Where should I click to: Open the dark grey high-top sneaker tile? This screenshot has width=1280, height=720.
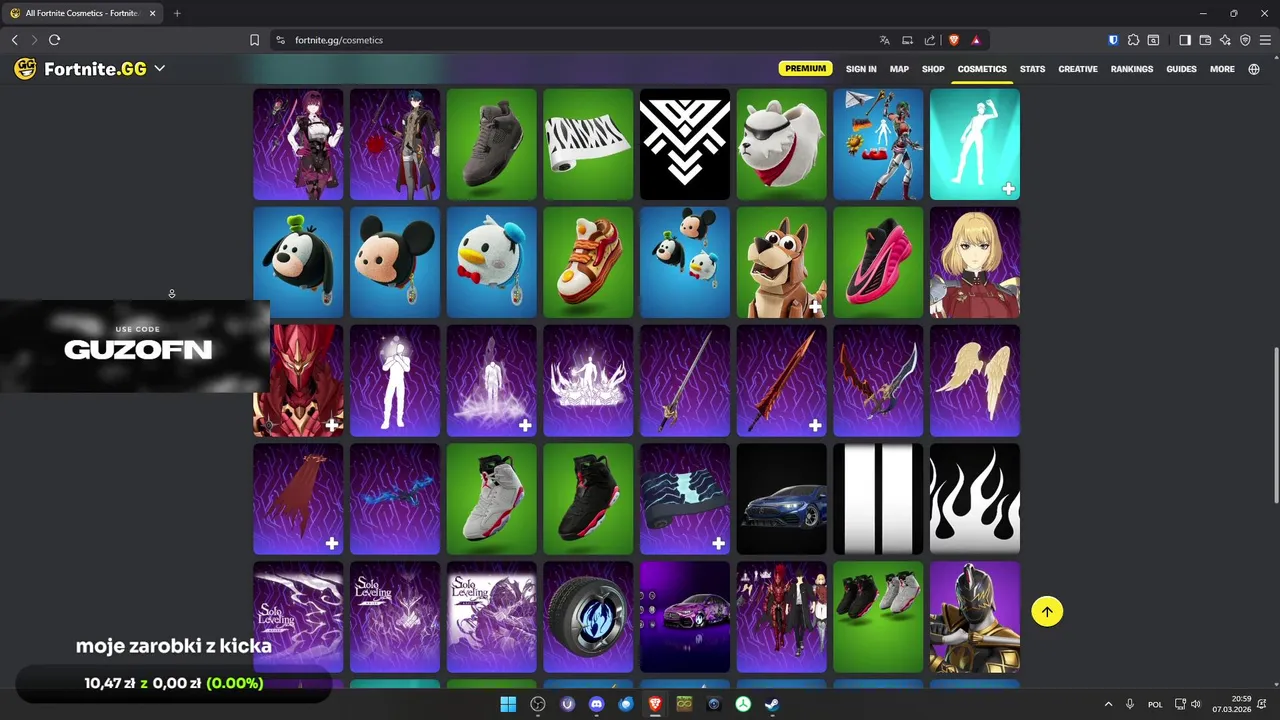[x=491, y=144]
